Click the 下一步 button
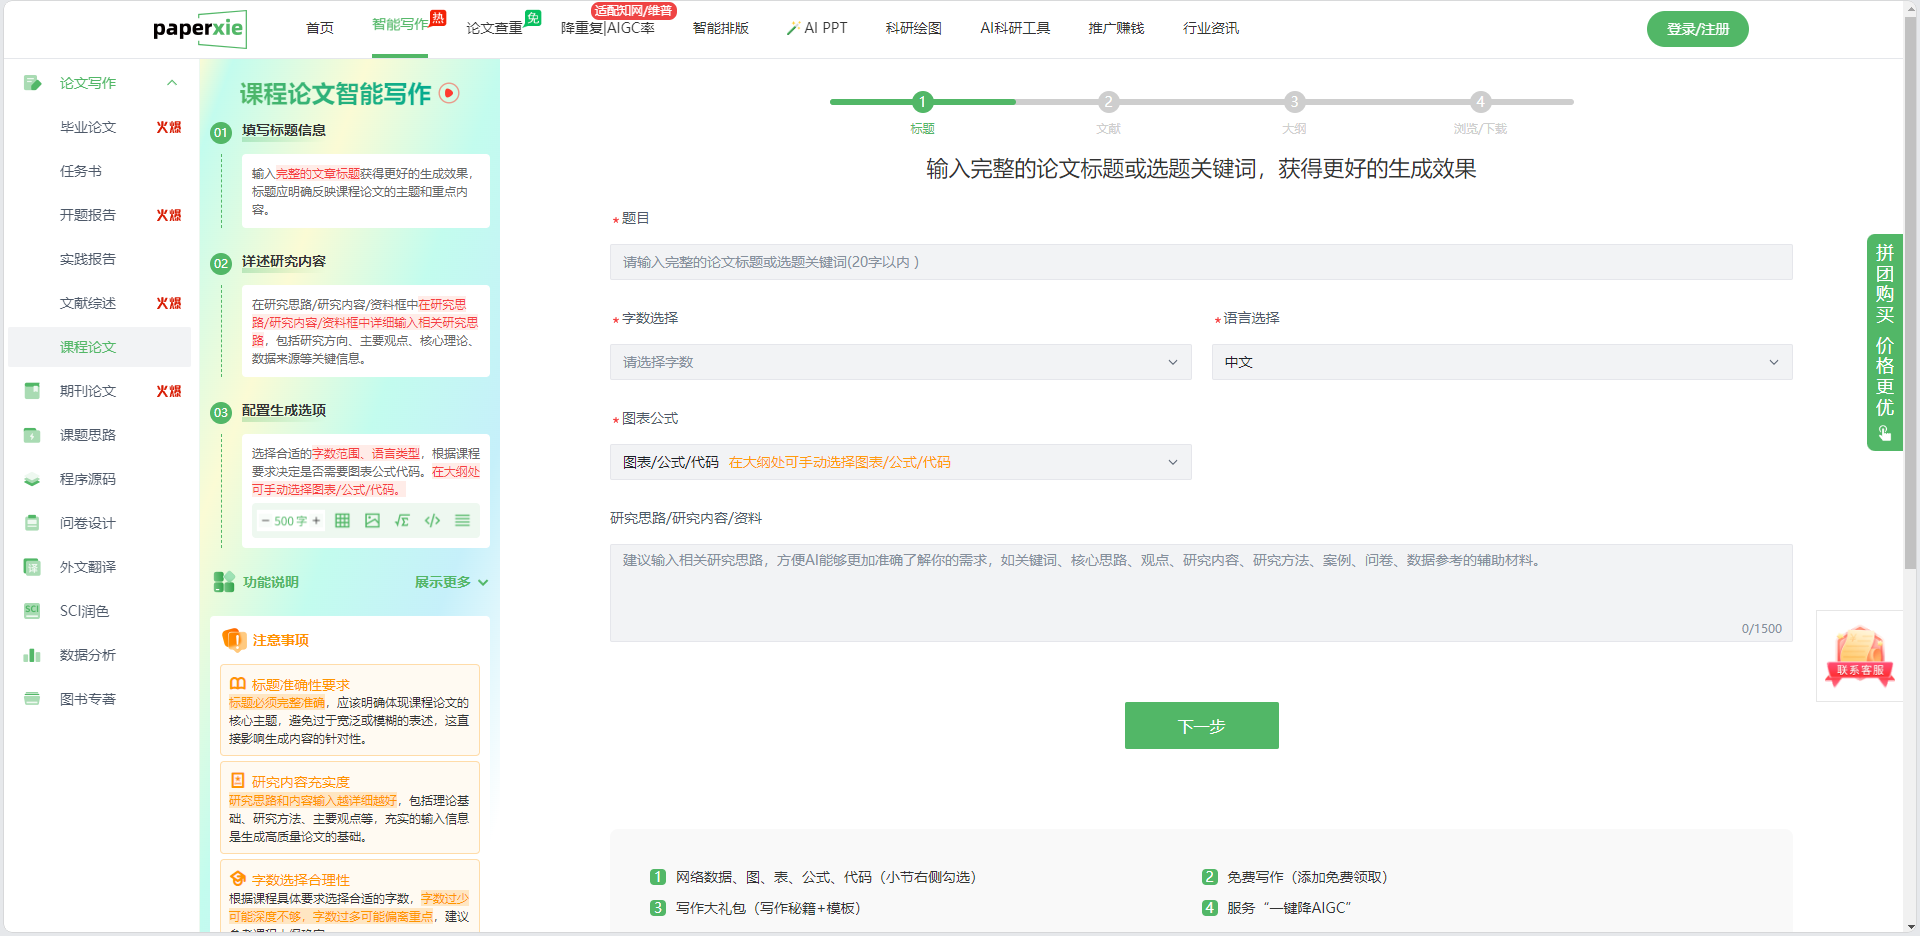 pyautogui.click(x=1201, y=726)
